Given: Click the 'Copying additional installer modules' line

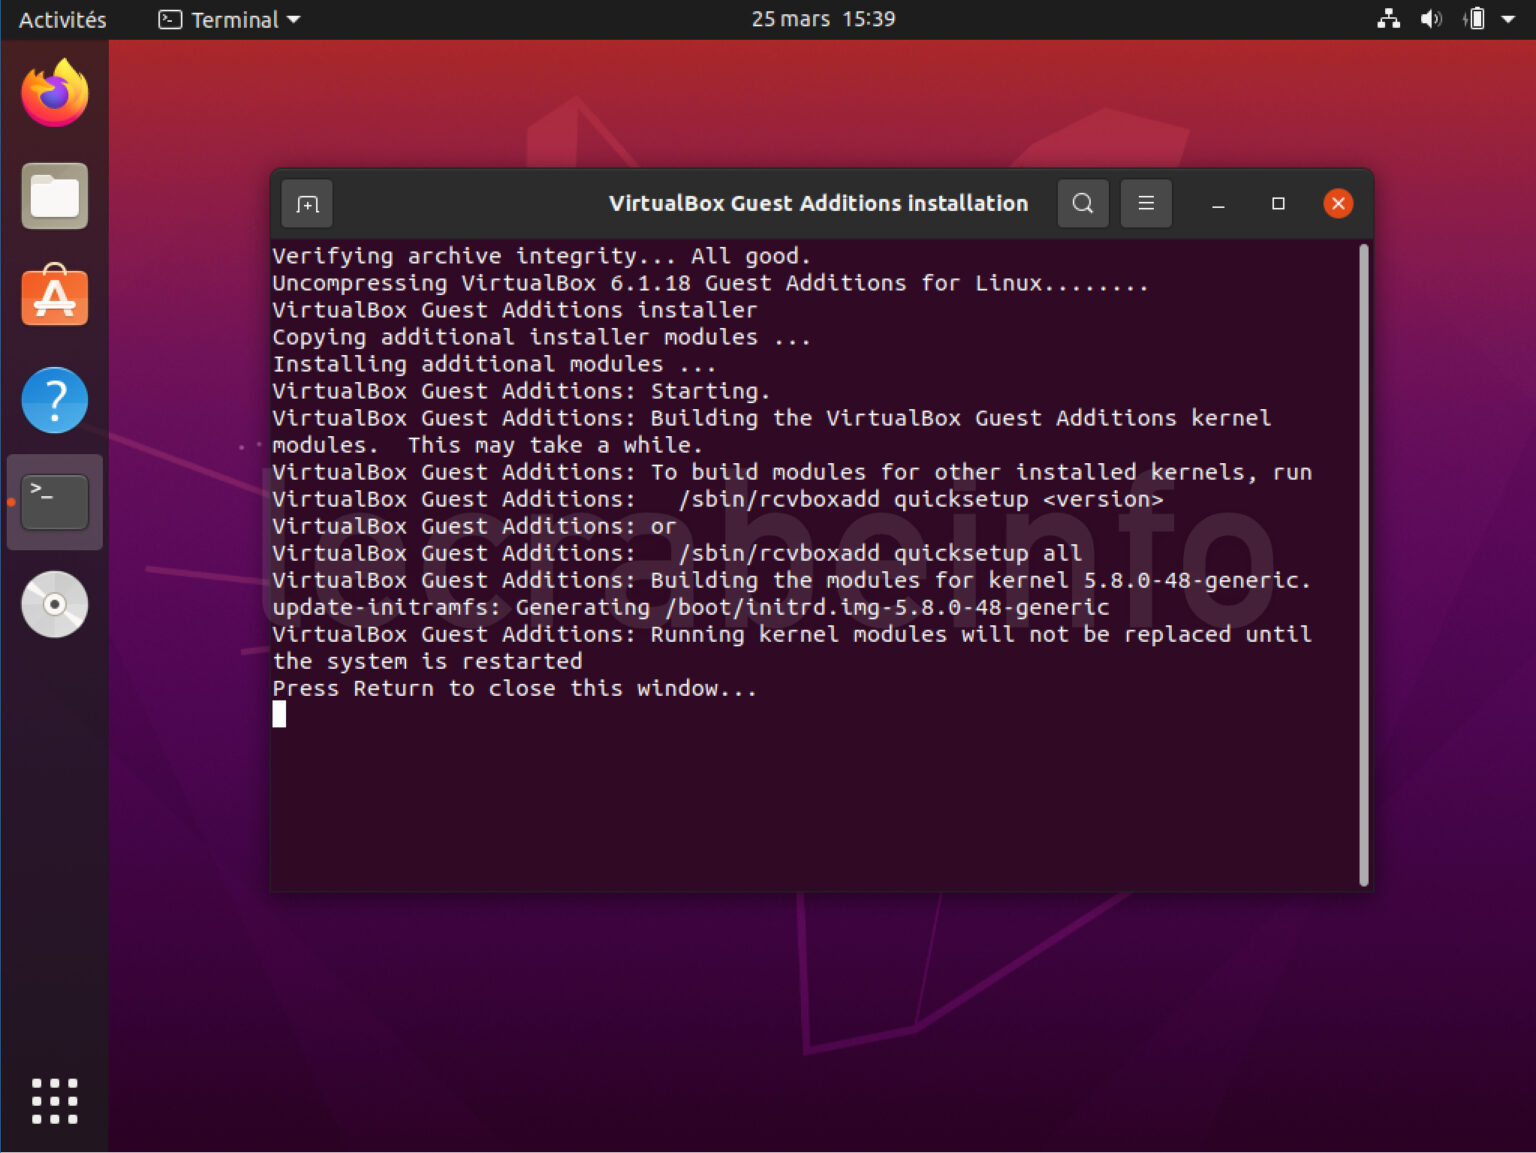Looking at the screenshot, I should pos(541,338).
